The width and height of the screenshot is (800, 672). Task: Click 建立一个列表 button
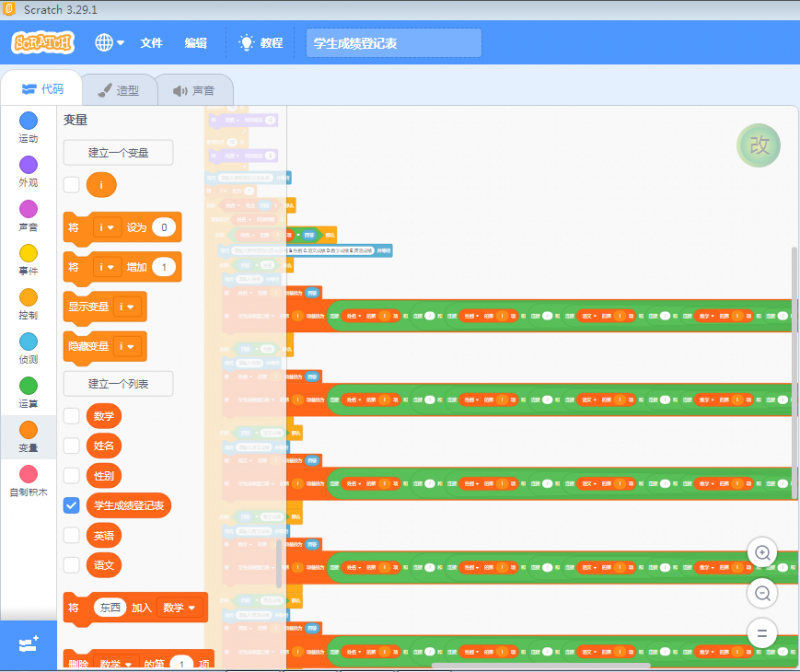pyautogui.click(x=118, y=384)
